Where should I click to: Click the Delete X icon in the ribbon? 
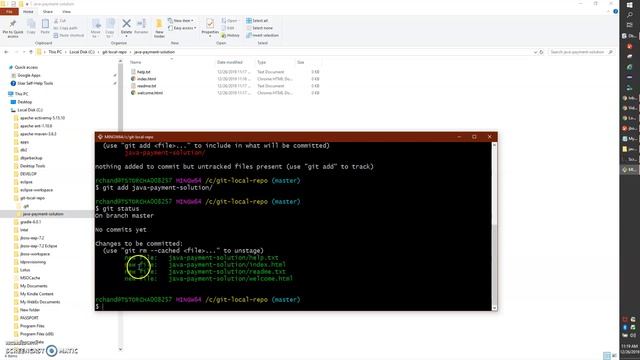[x=127, y=24]
